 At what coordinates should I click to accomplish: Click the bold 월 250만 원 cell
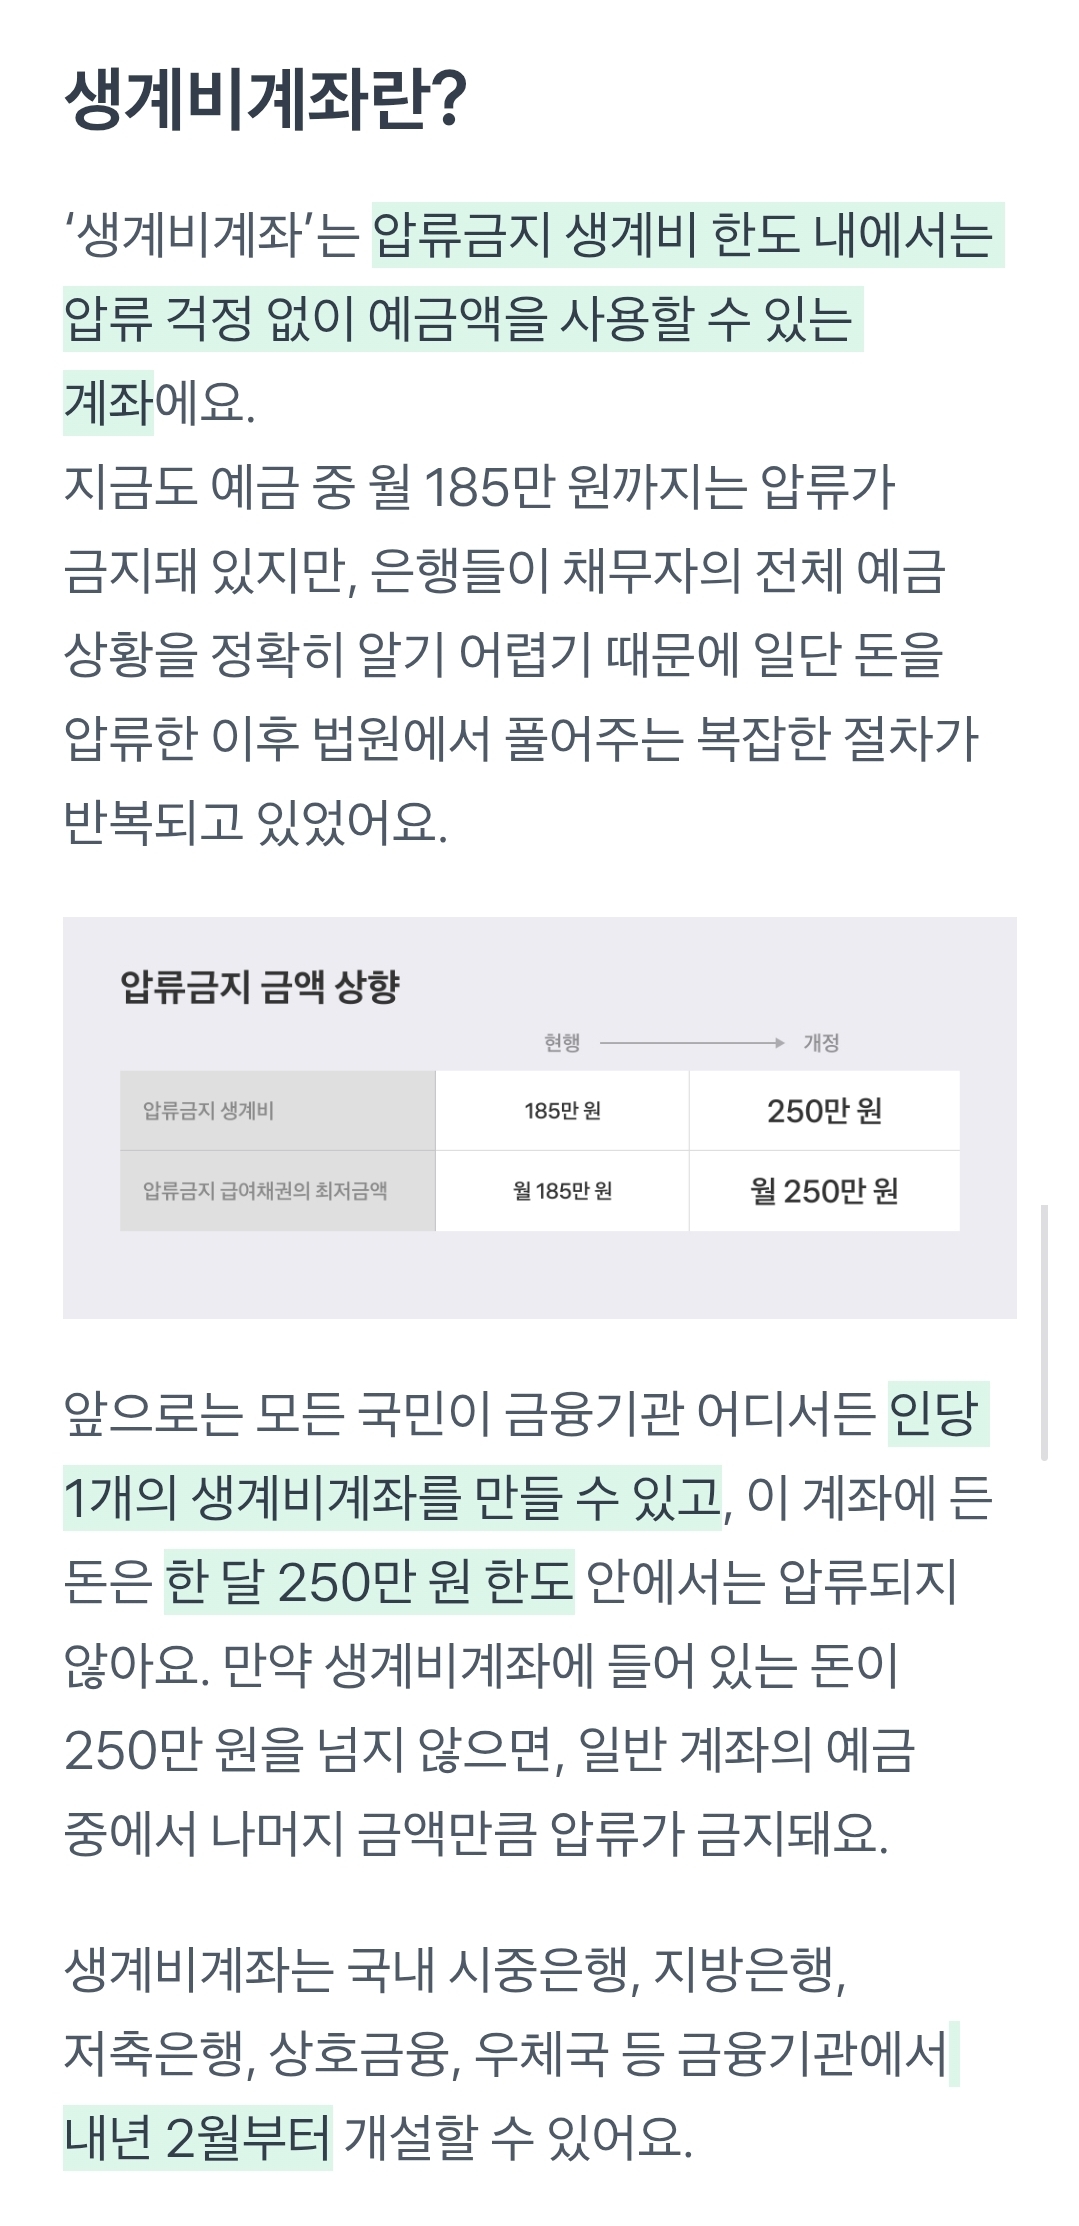pyautogui.click(x=824, y=1191)
